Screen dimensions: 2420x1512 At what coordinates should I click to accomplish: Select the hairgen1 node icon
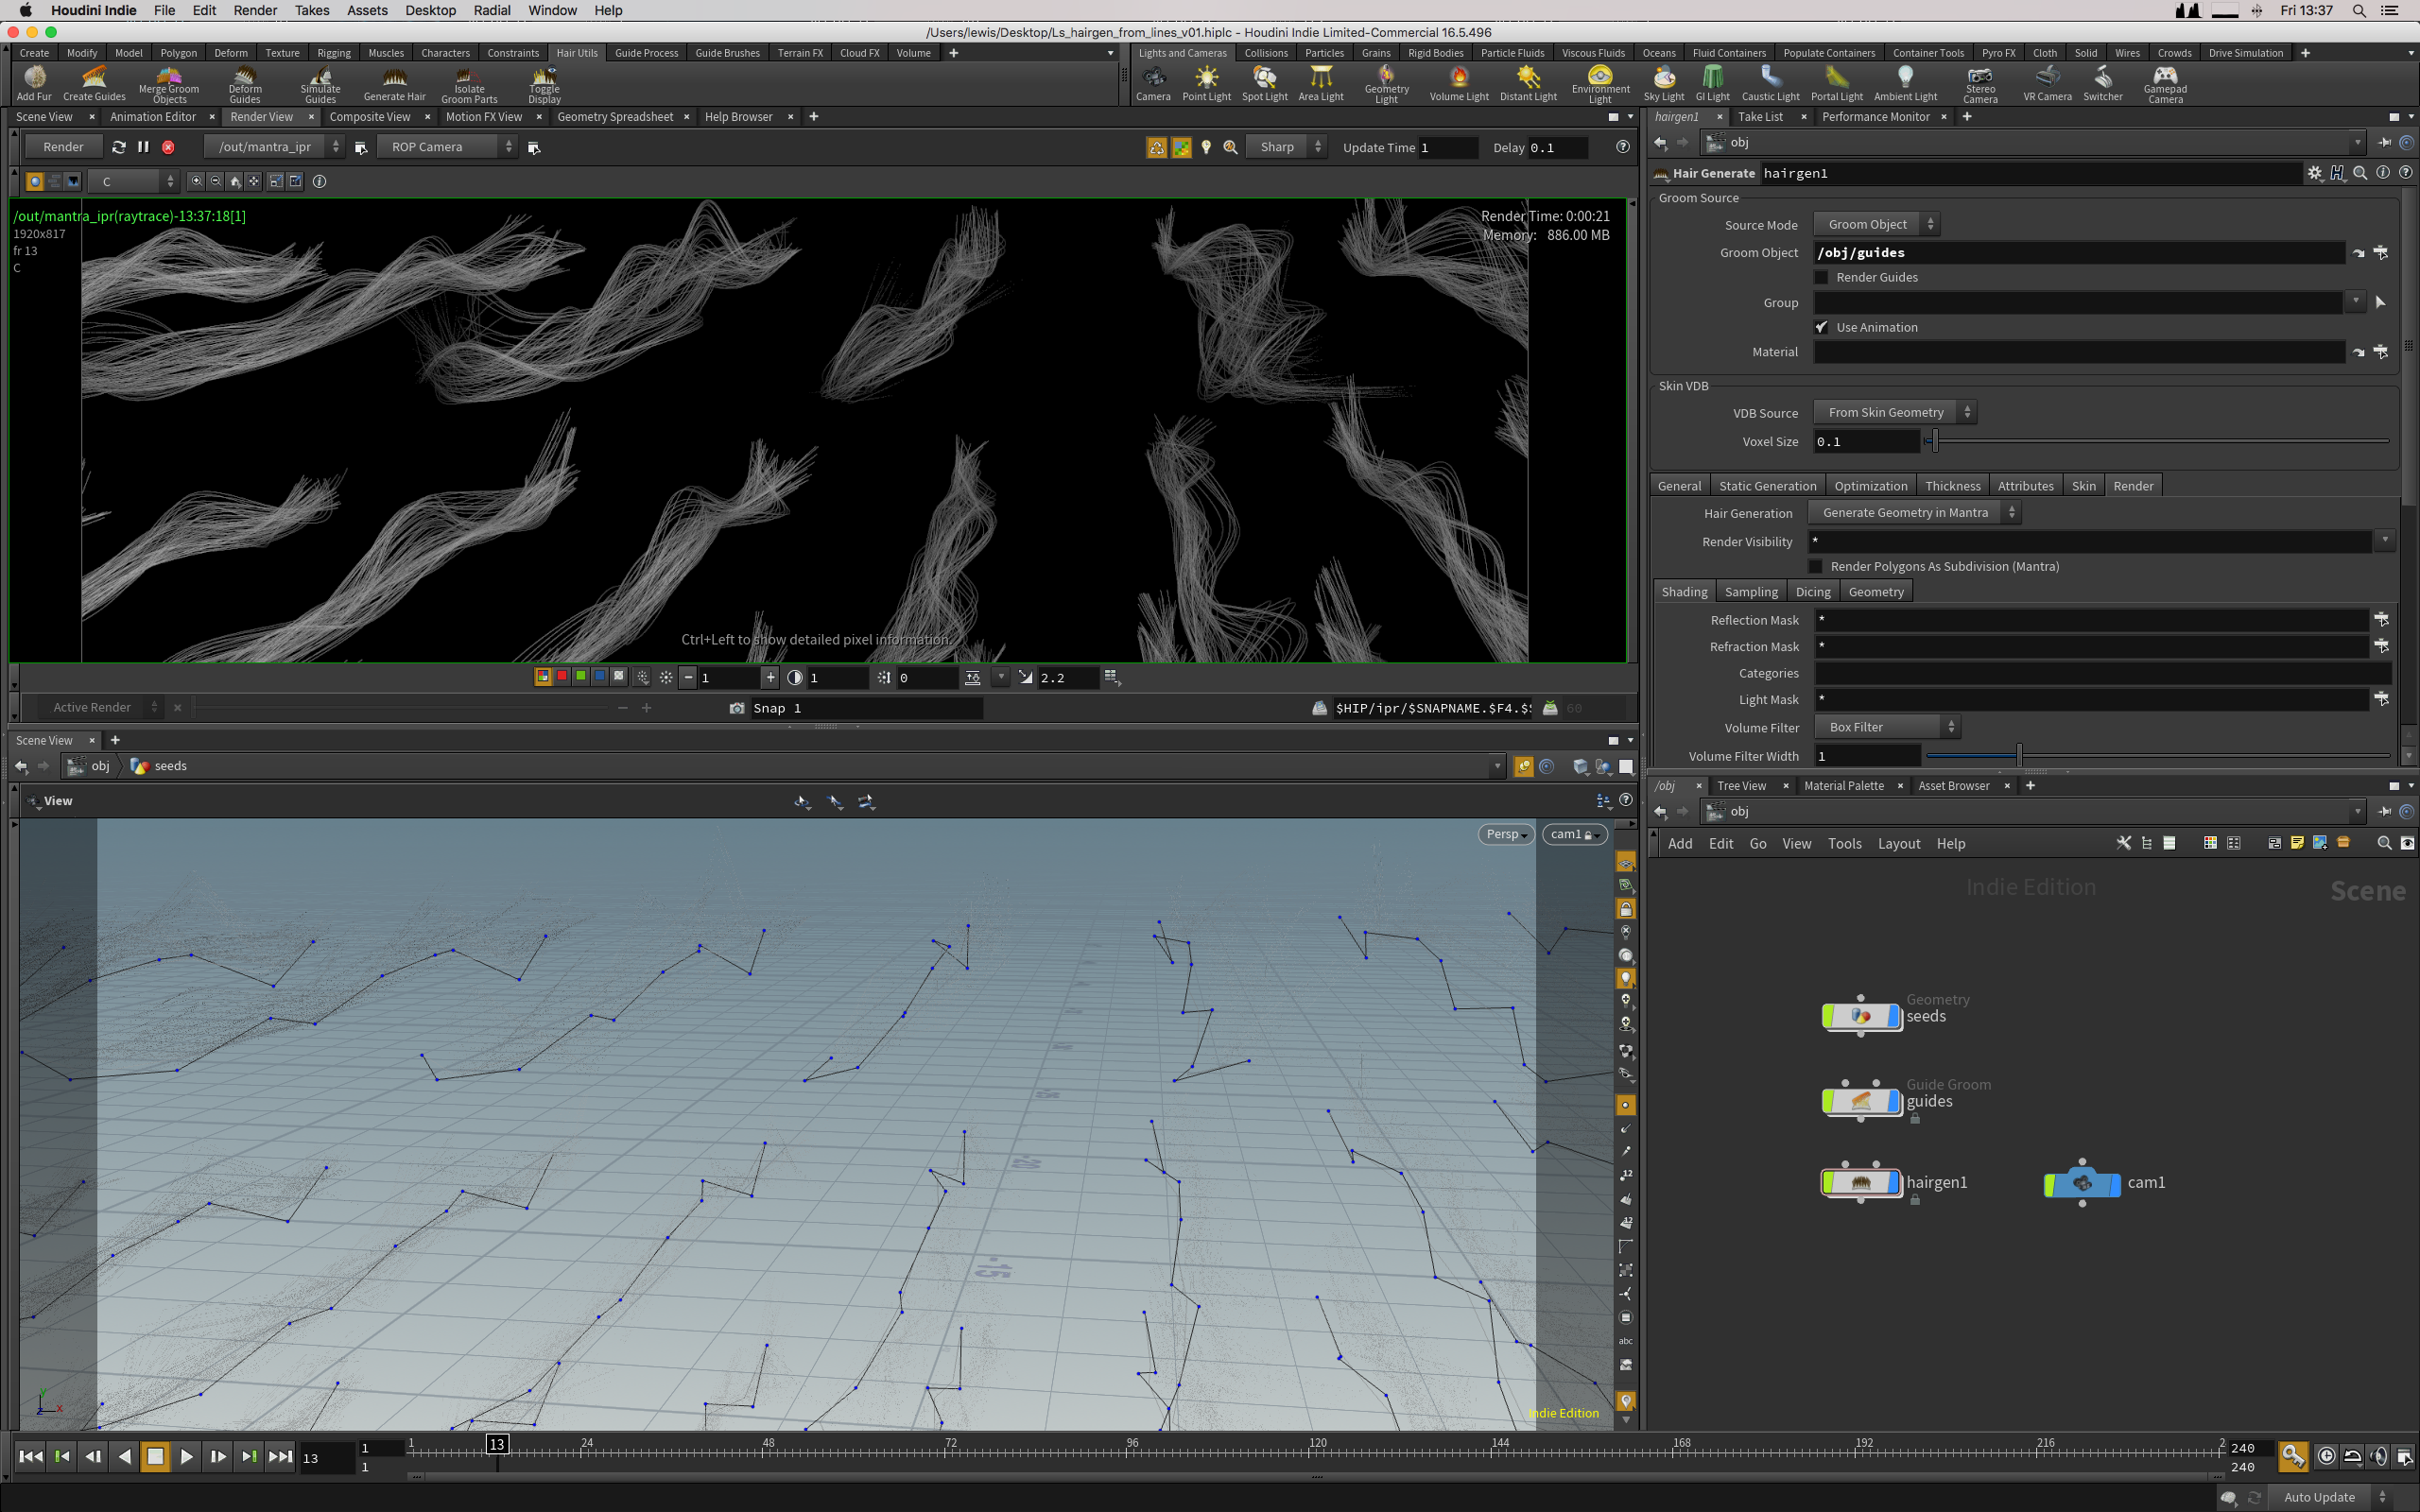[1860, 1182]
